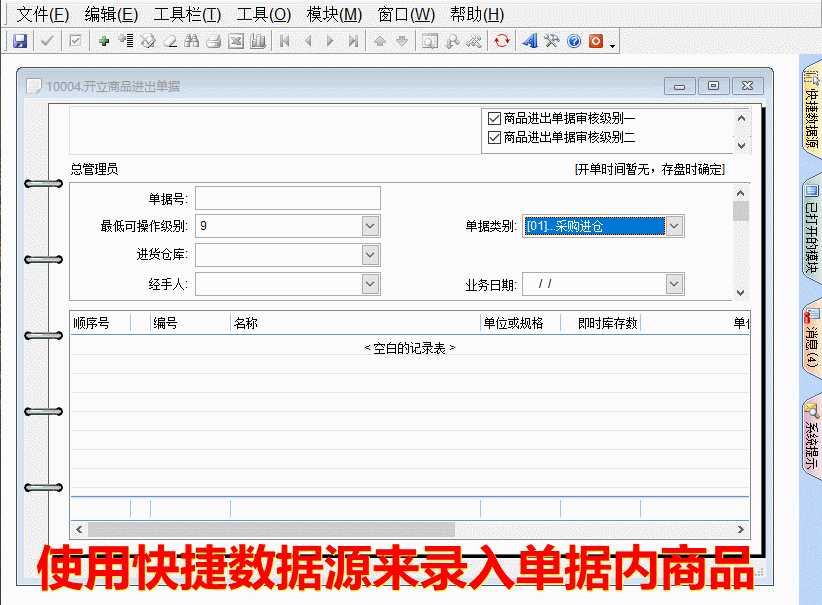The image size is (822, 605).
Task: Open the 单据类别 dropdown
Action: [675, 226]
